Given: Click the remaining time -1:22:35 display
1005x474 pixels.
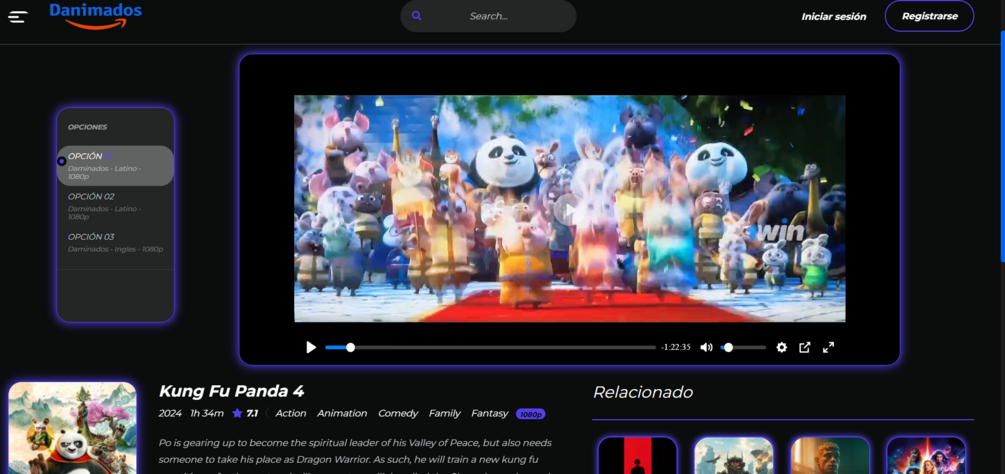Looking at the screenshot, I should coord(676,347).
